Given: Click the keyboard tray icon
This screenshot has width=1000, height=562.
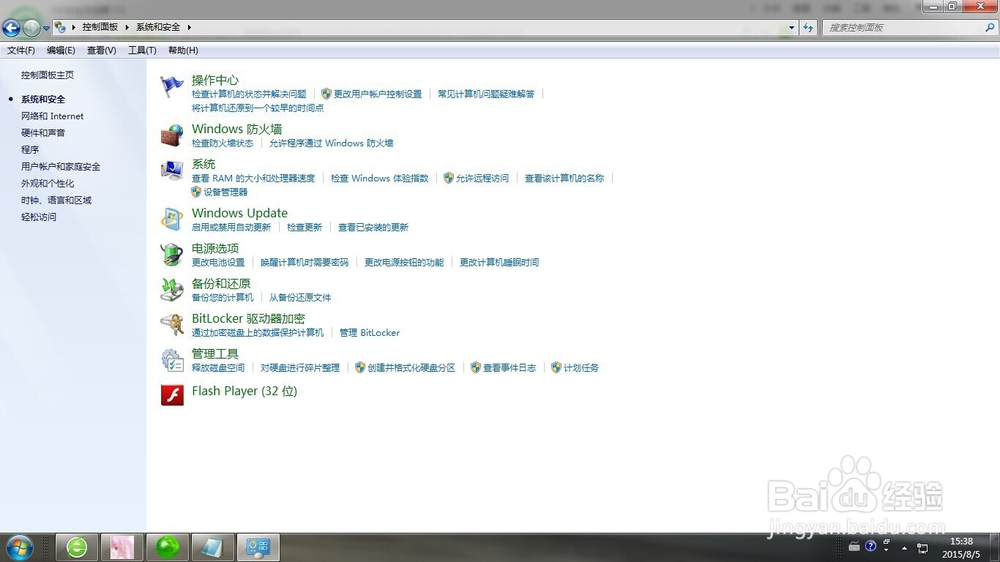Looking at the screenshot, I should click(x=854, y=546).
